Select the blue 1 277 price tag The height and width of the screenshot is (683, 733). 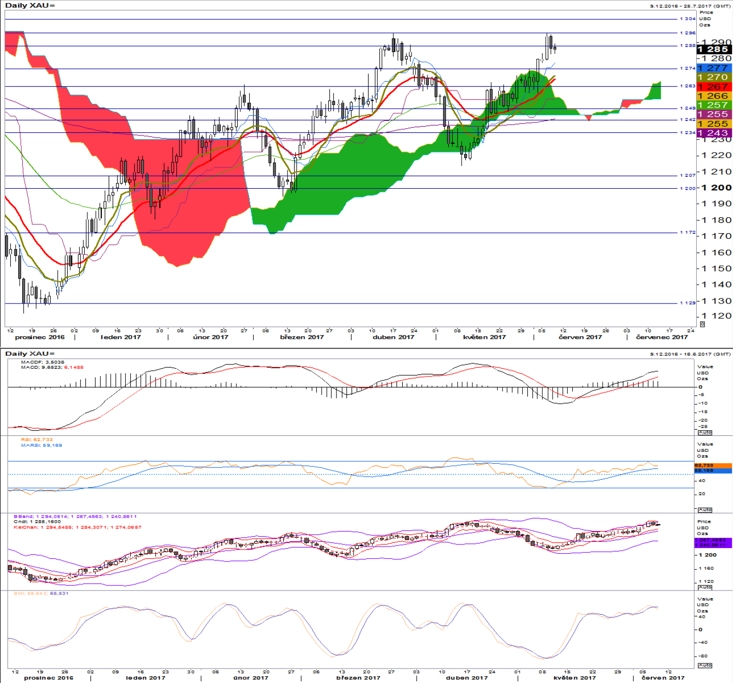(x=714, y=68)
